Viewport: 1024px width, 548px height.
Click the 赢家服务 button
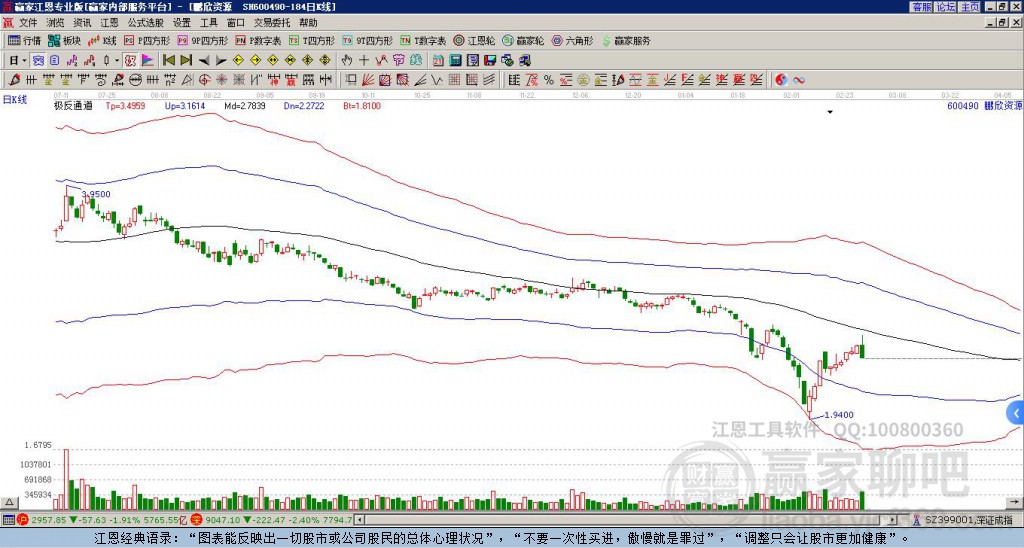pos(626,40)
